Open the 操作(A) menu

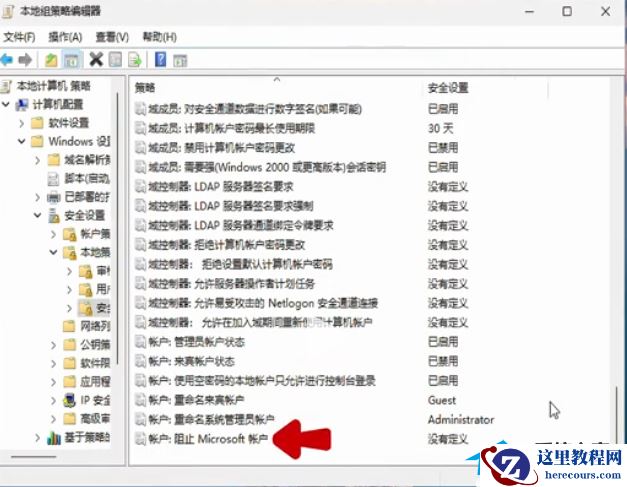point(65,37)
